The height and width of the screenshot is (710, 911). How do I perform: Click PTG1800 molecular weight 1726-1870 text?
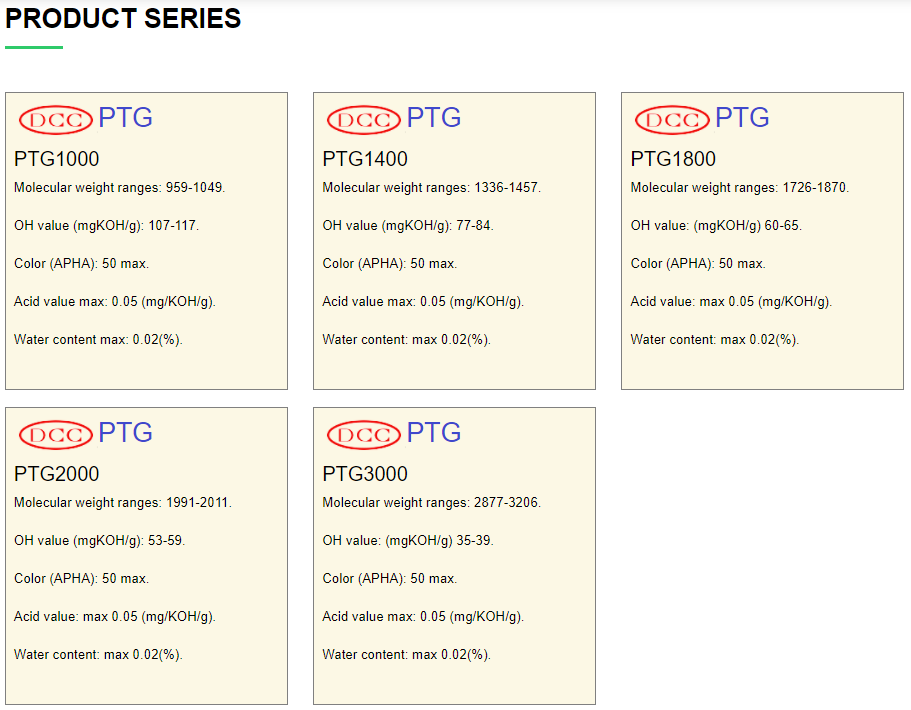point(740,188)
